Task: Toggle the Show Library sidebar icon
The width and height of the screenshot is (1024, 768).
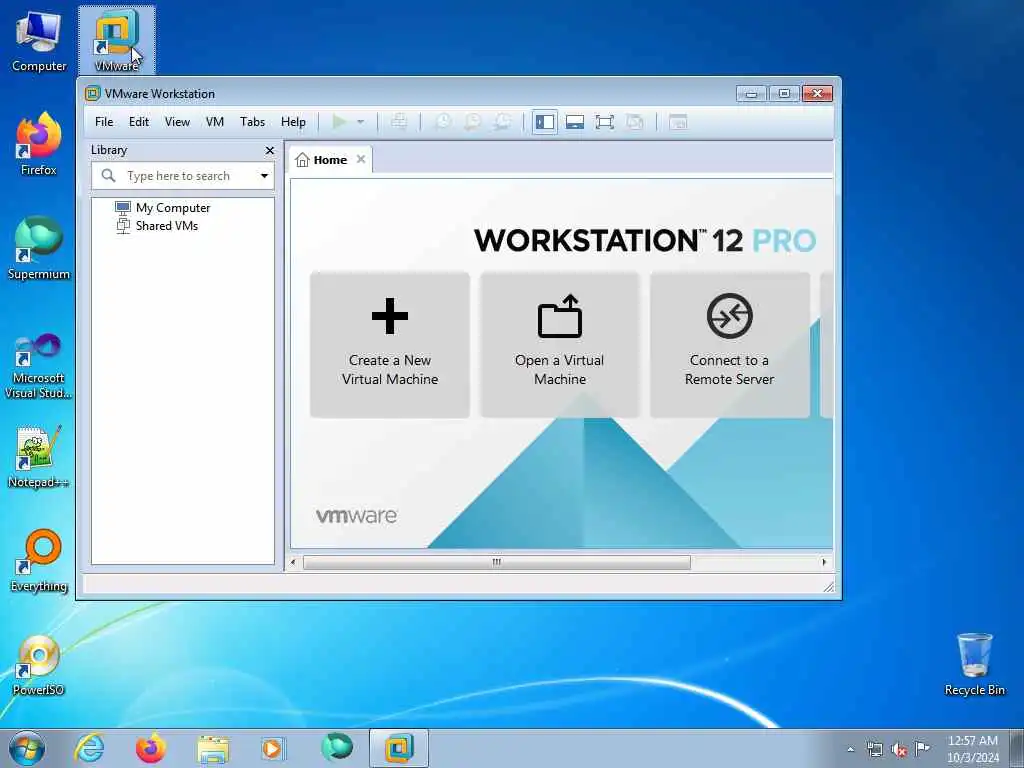Action: (x=545, y=122)
